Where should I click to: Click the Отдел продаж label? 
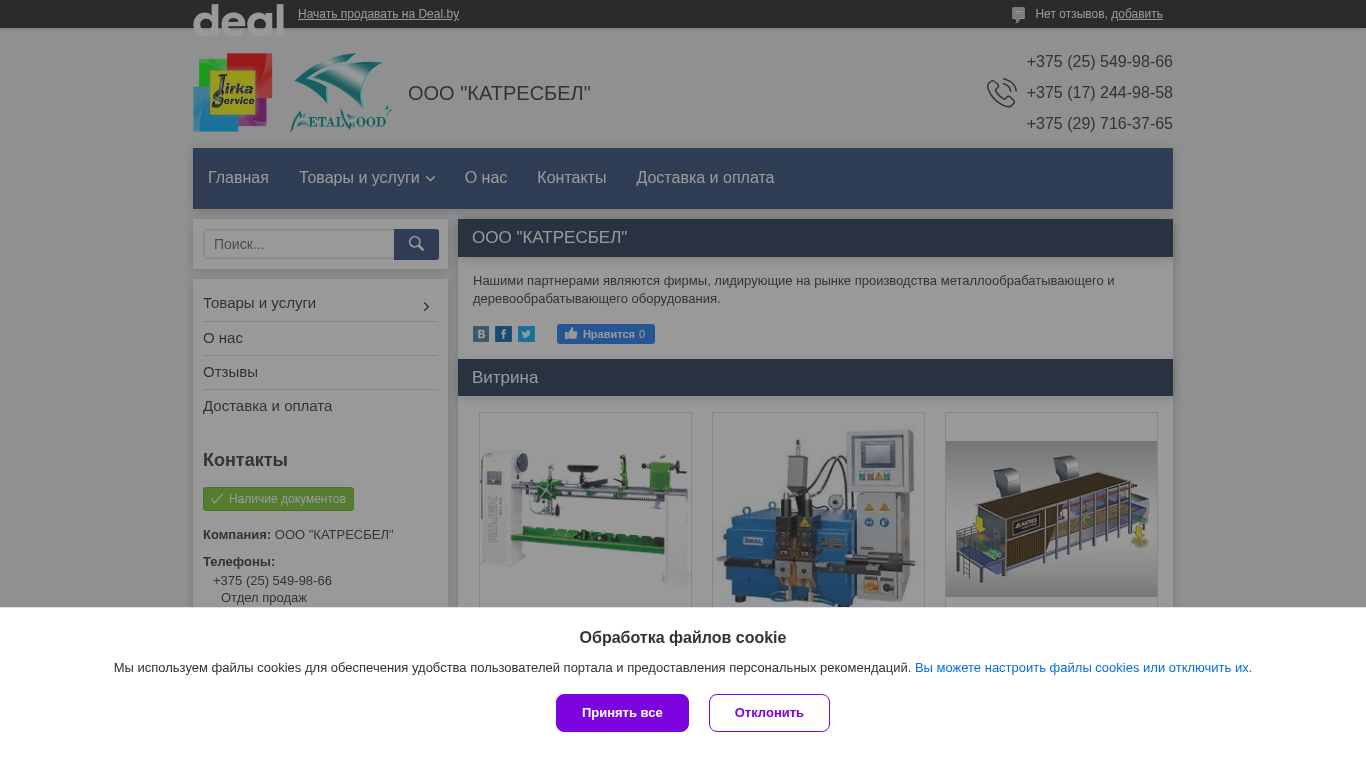pos(264,598)
